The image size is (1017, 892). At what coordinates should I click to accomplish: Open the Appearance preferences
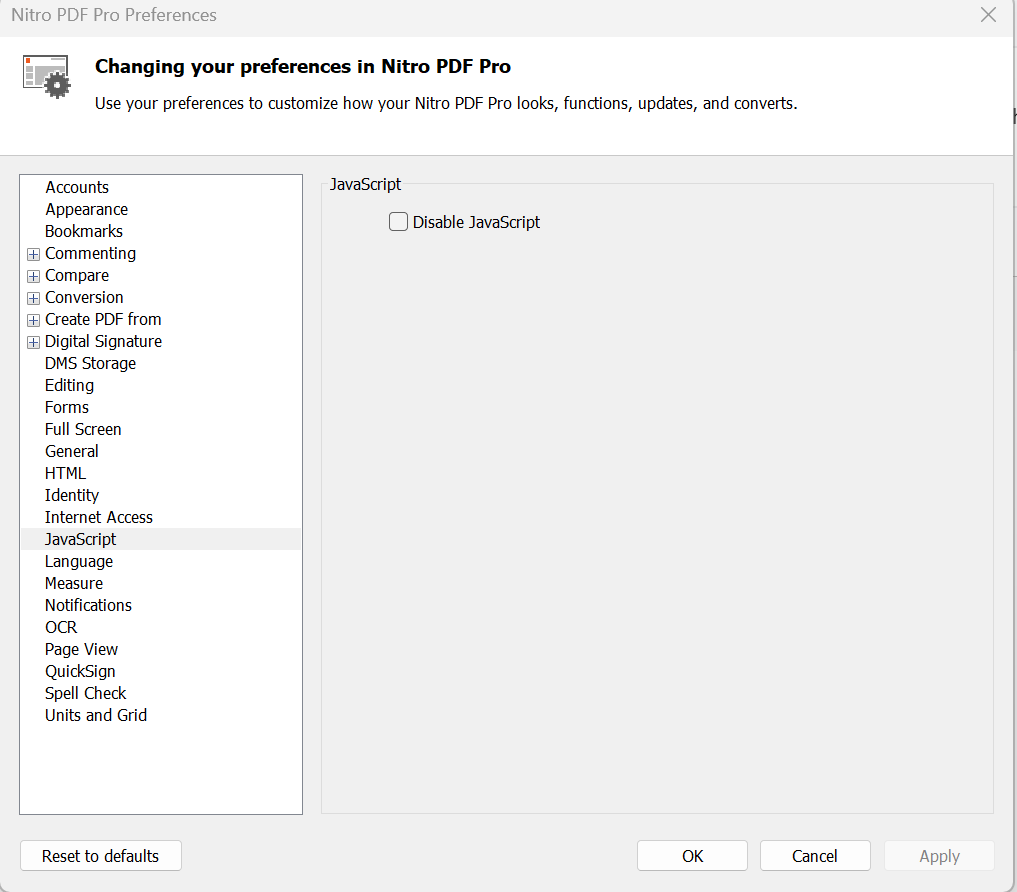click(x=86, y=210)
